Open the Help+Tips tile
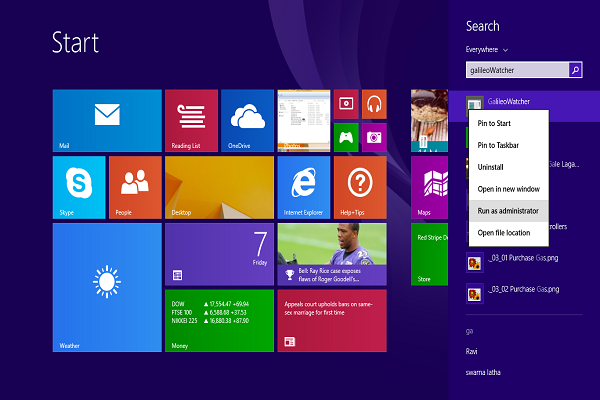The image size is (600, 400). coord(360,187)
